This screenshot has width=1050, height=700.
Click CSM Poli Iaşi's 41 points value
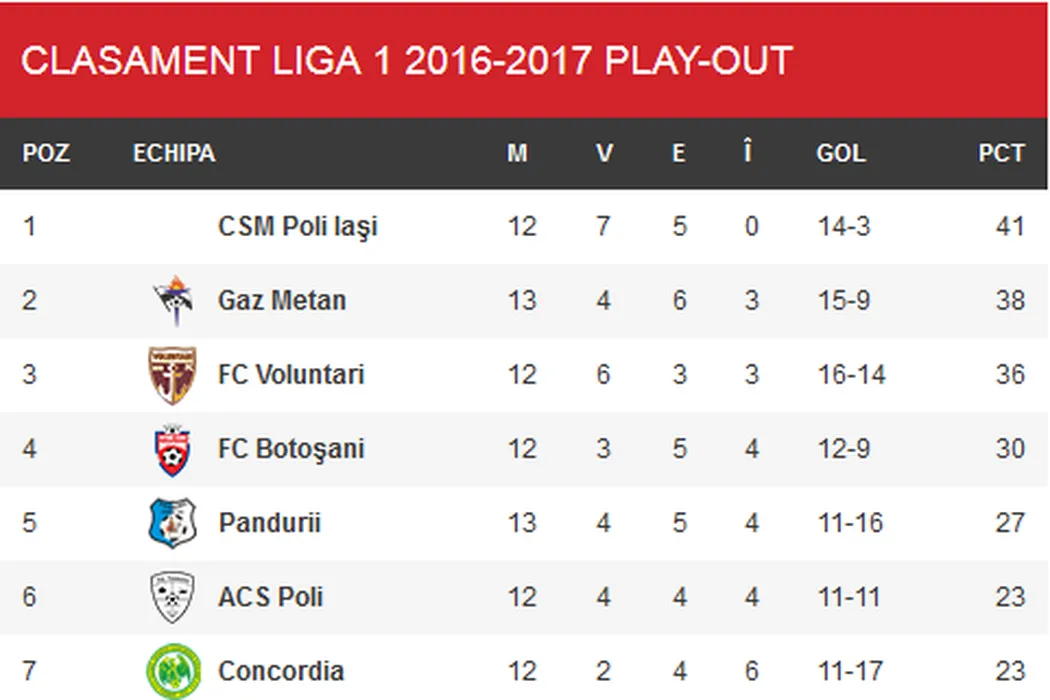(1010, 227)
